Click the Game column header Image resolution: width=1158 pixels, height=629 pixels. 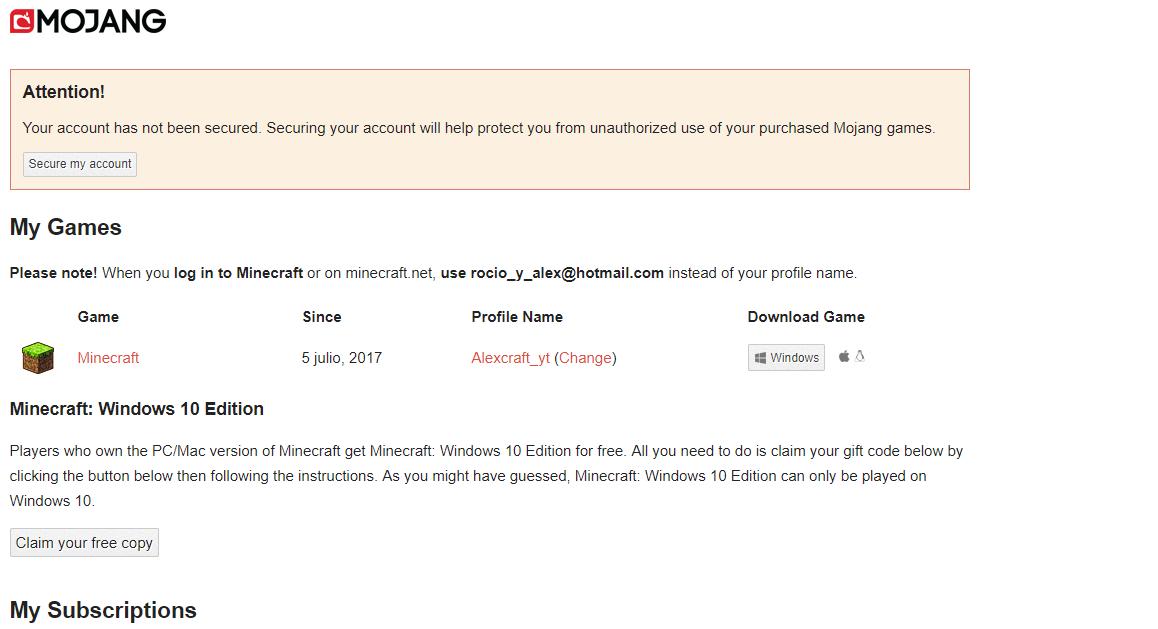pos(98,317)
